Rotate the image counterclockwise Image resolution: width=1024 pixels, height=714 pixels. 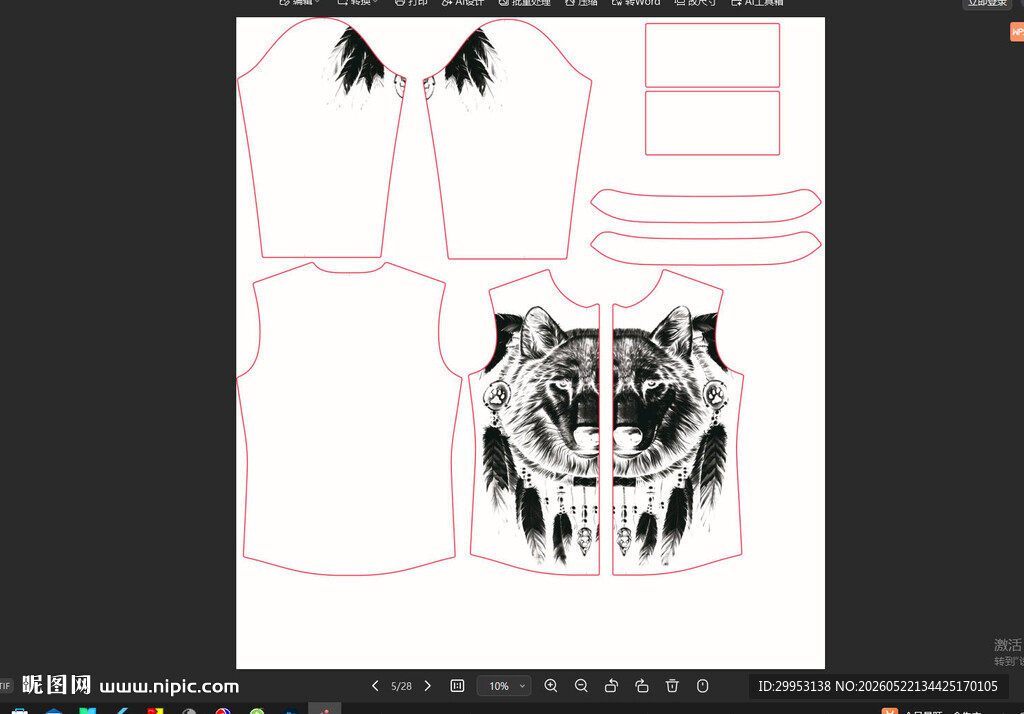[x=611, y=686]
